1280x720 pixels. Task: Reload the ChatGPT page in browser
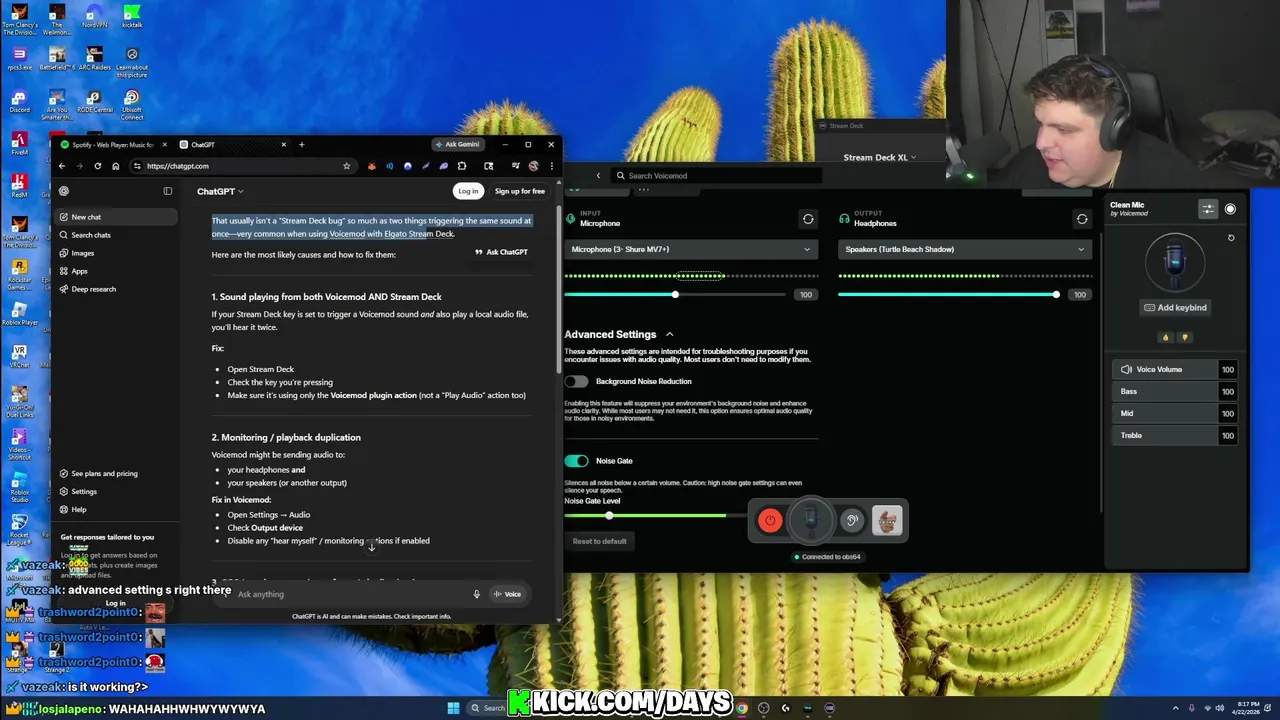pos(97,166)
